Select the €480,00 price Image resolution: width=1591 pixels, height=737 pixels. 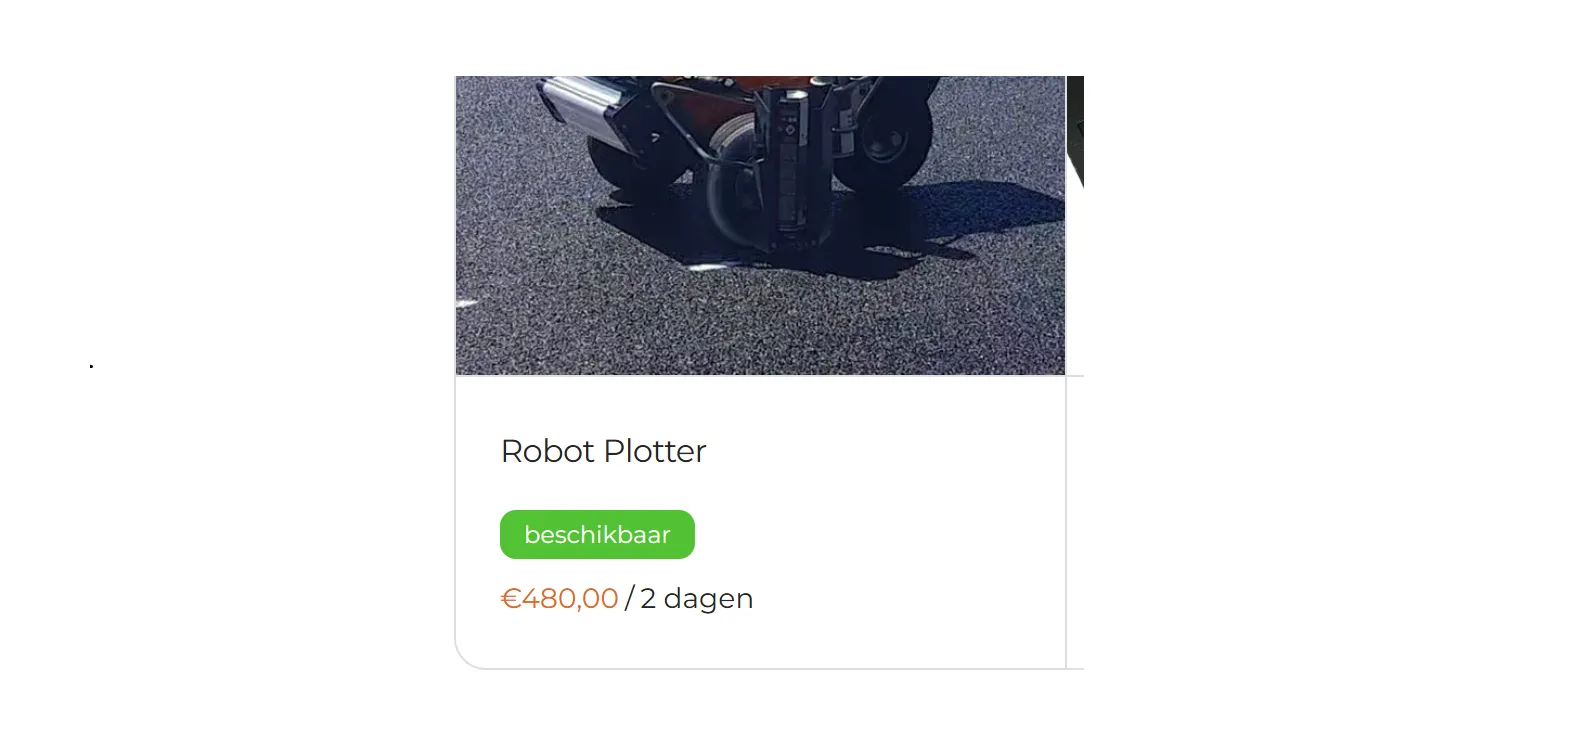pos(559,598)
